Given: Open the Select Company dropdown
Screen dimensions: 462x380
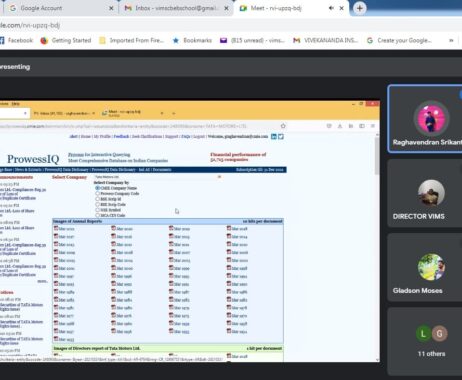Looking at the screenshot, I should pyautogui.click(x=157, y=177).
